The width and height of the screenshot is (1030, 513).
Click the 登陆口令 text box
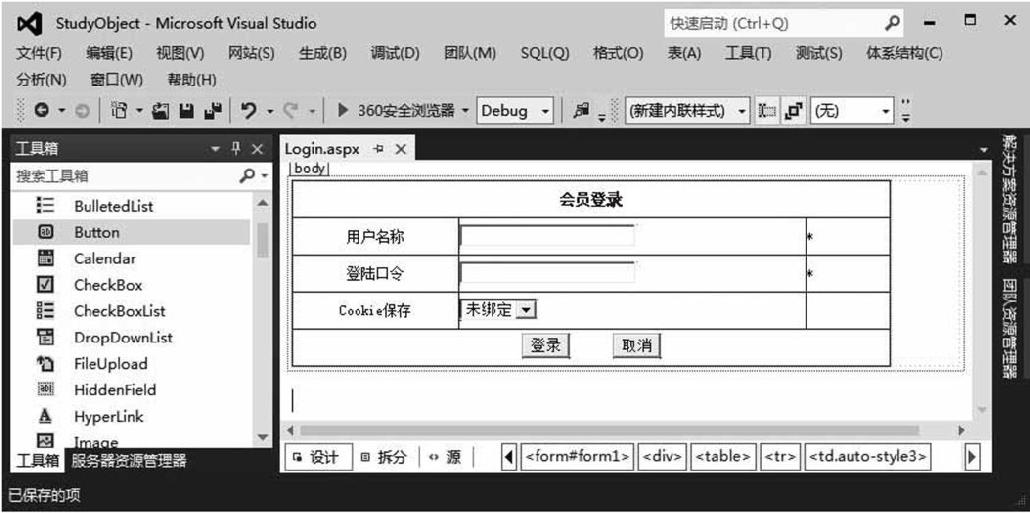click(547, 273)
